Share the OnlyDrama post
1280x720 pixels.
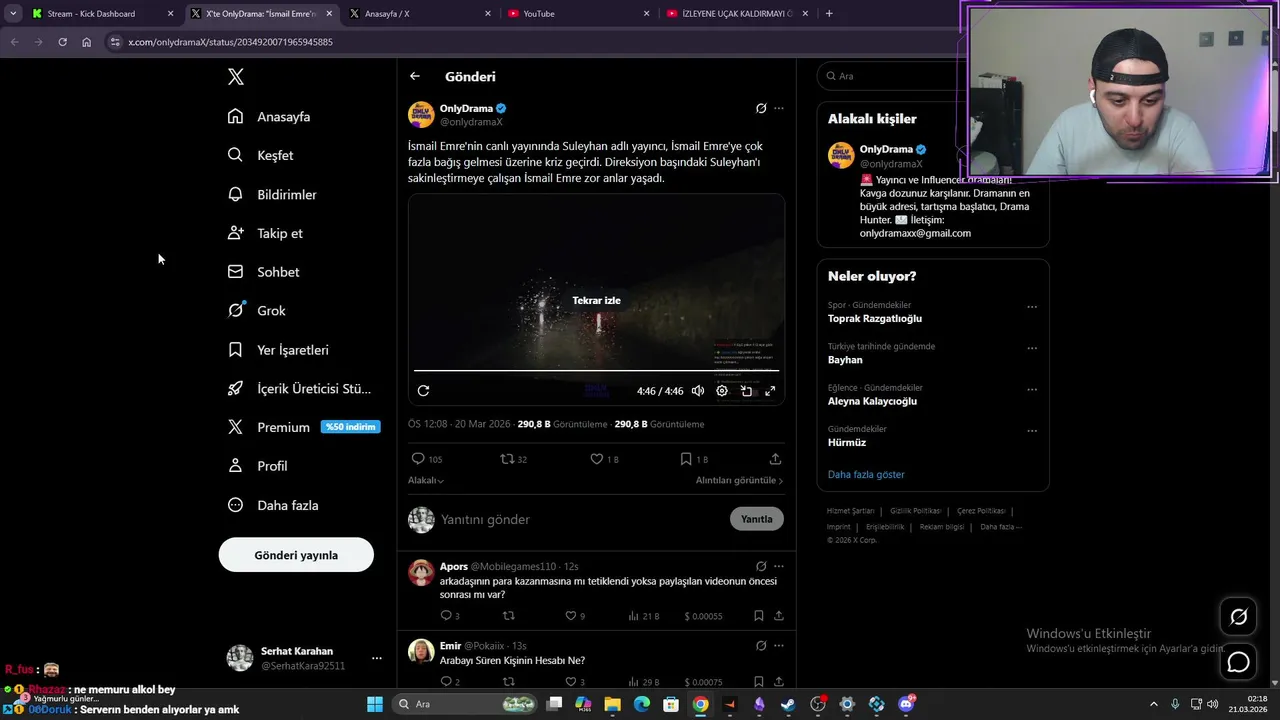click(775, 459)
